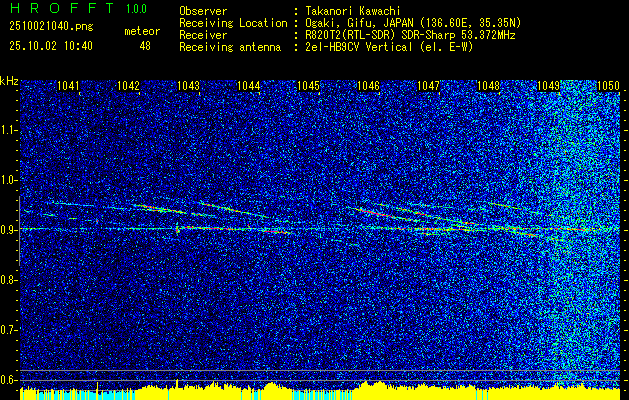Select filename 2510021040.png

(51, 27)
